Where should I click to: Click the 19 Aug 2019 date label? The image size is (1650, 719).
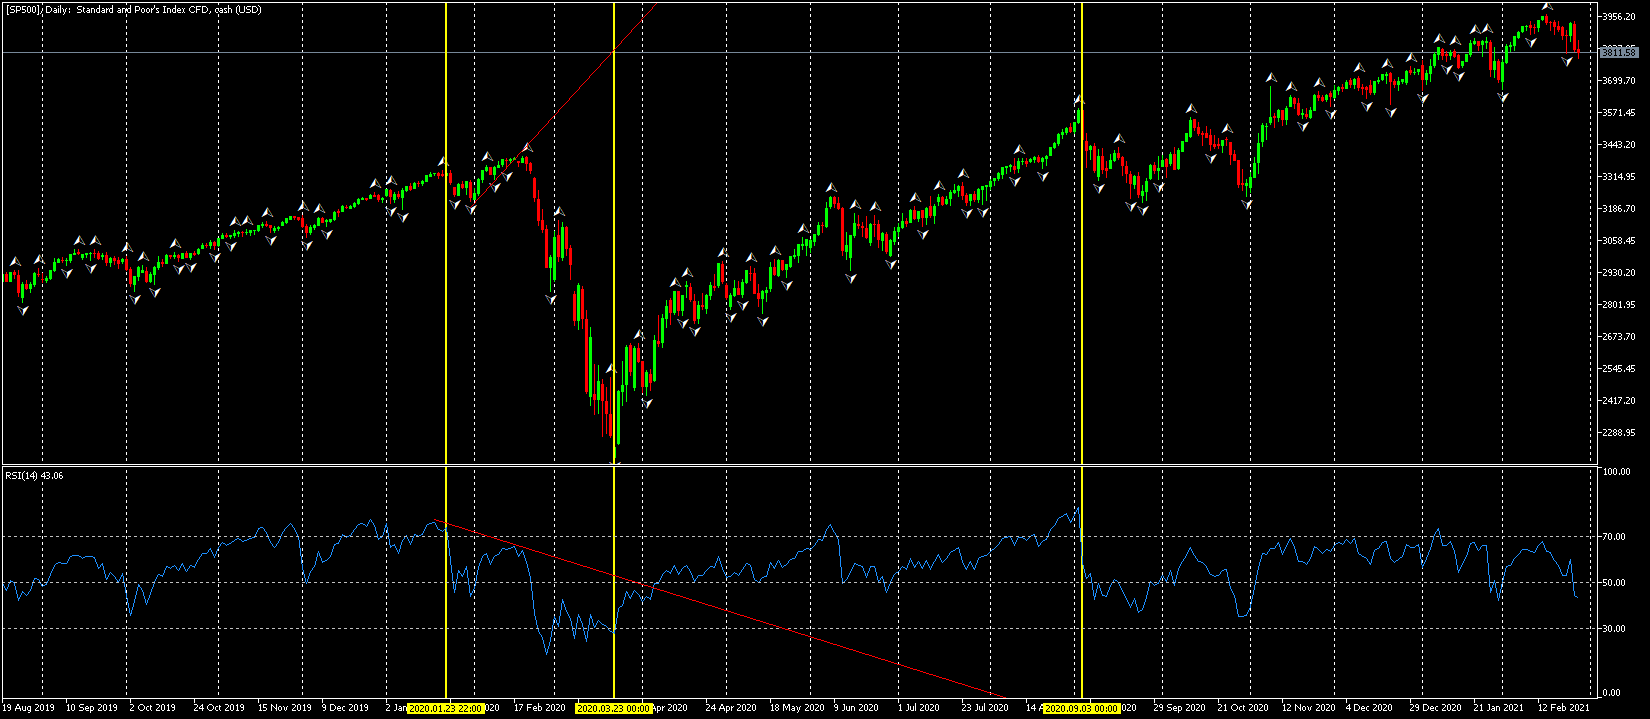point(29,708)
